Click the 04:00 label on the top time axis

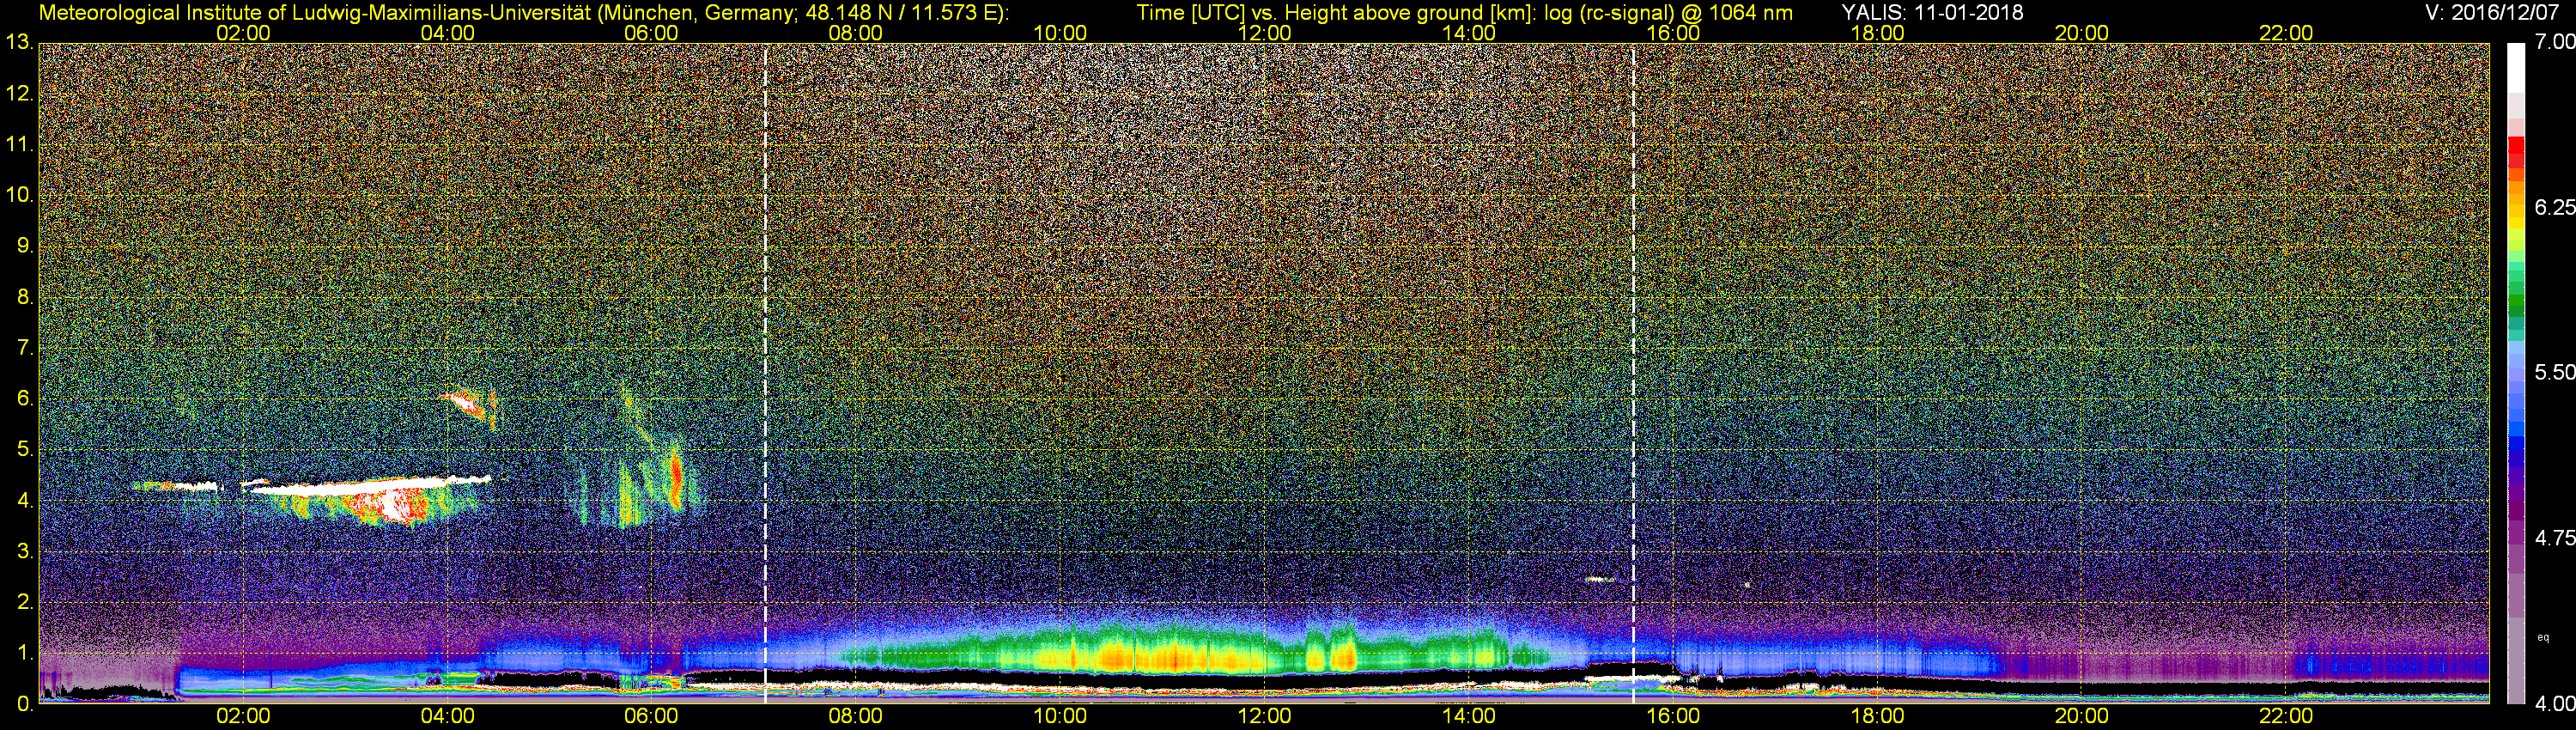click(447, 33)
